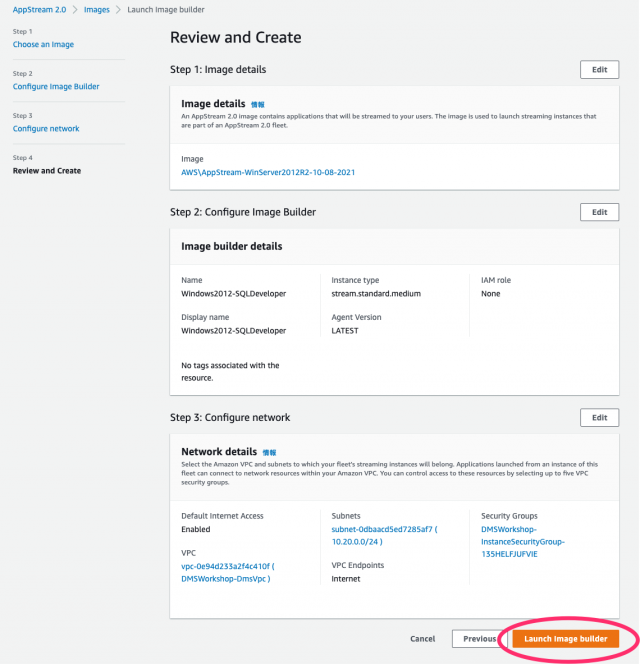The image size is (640, 664).
Task: Launch the Image builder with the orange button
Action: pyautogui.click(x=565, y=639)
